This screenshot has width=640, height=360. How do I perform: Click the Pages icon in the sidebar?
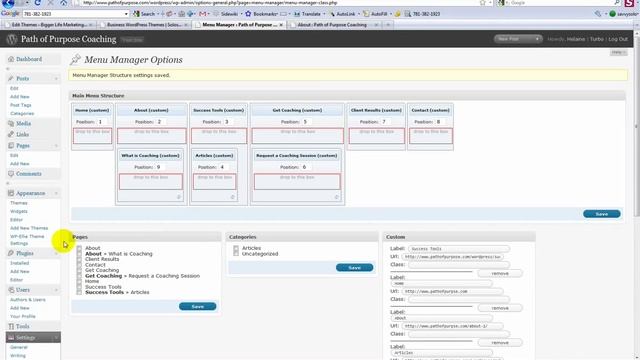(x=11, y=146)
